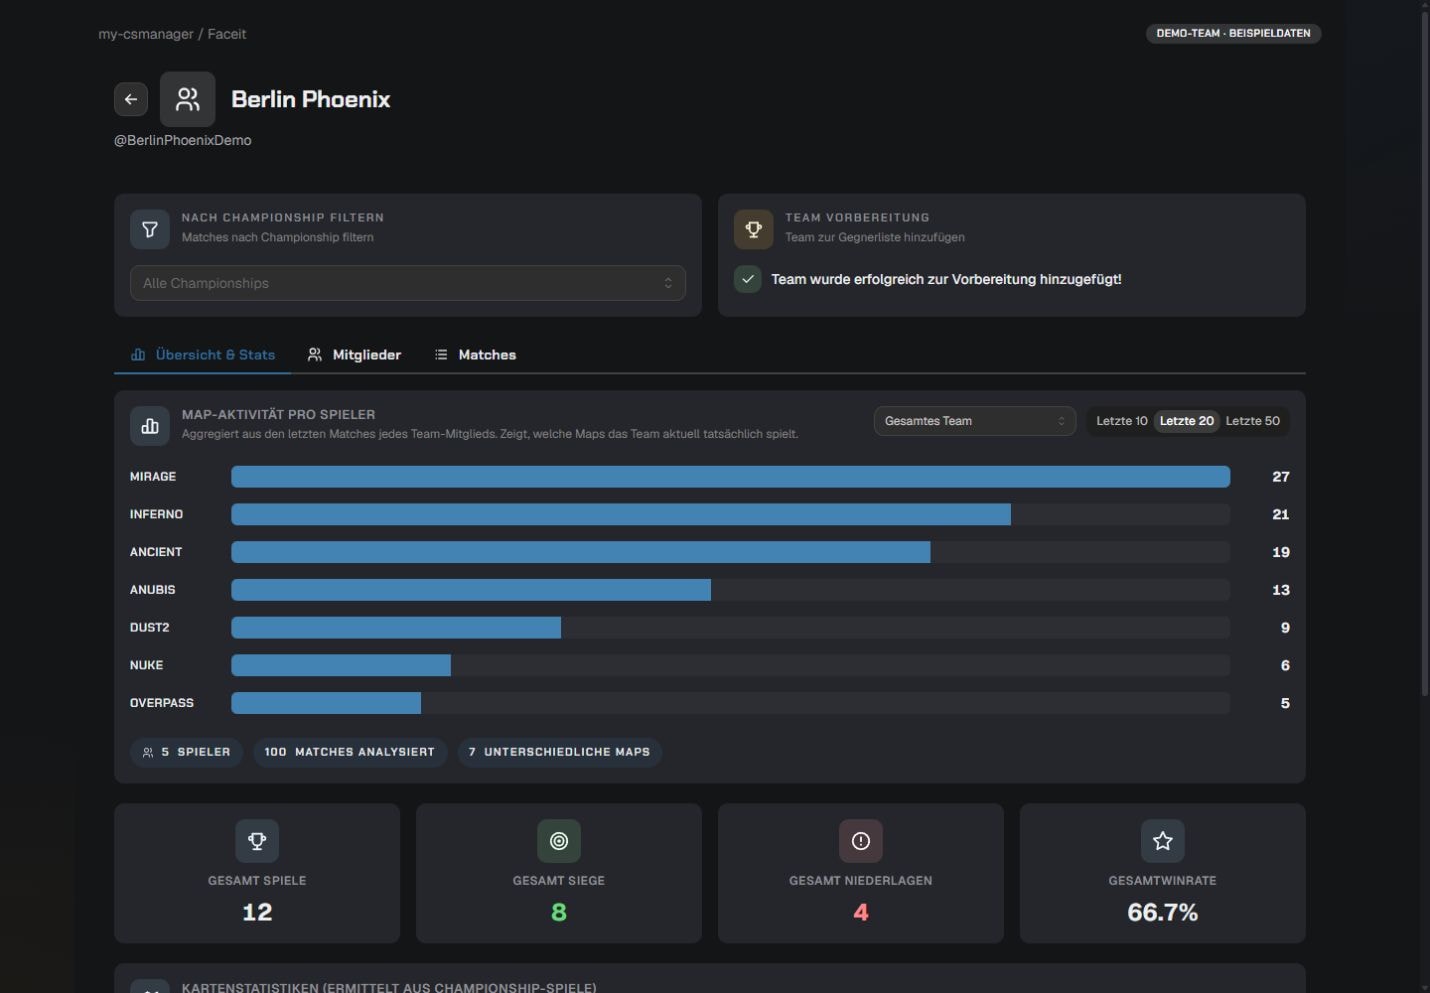The width and height of the screenshot is (1430, 993).
Task: Click the Berlin Phoenix team title
Action: click(x=311, y=99)
